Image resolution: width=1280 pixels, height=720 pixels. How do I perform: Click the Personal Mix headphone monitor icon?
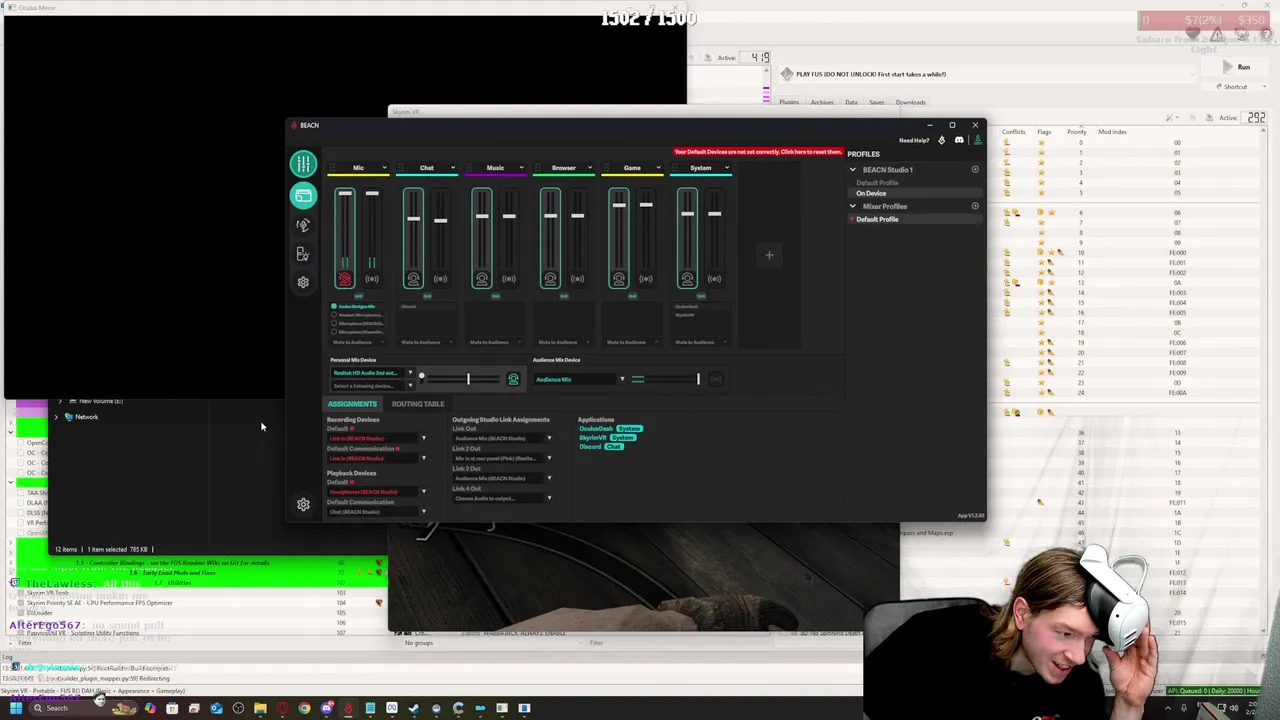513,379
